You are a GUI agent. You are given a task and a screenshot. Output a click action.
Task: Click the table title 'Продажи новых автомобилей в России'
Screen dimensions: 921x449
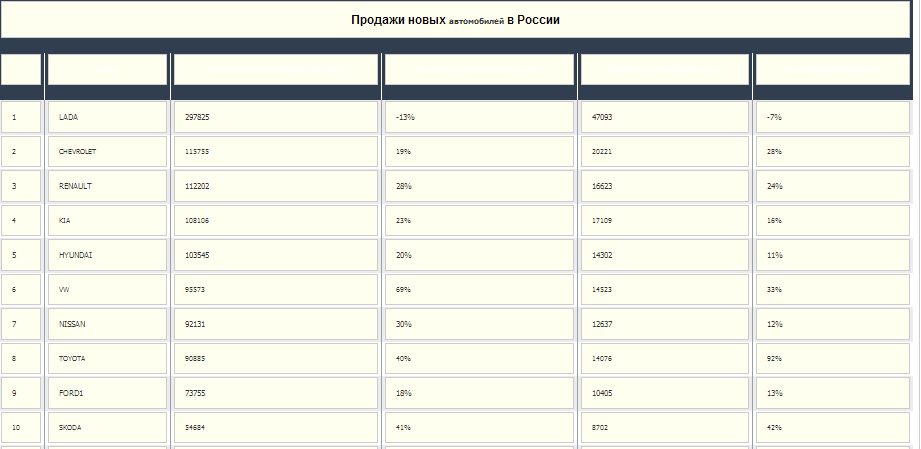(x=455, y=20)
